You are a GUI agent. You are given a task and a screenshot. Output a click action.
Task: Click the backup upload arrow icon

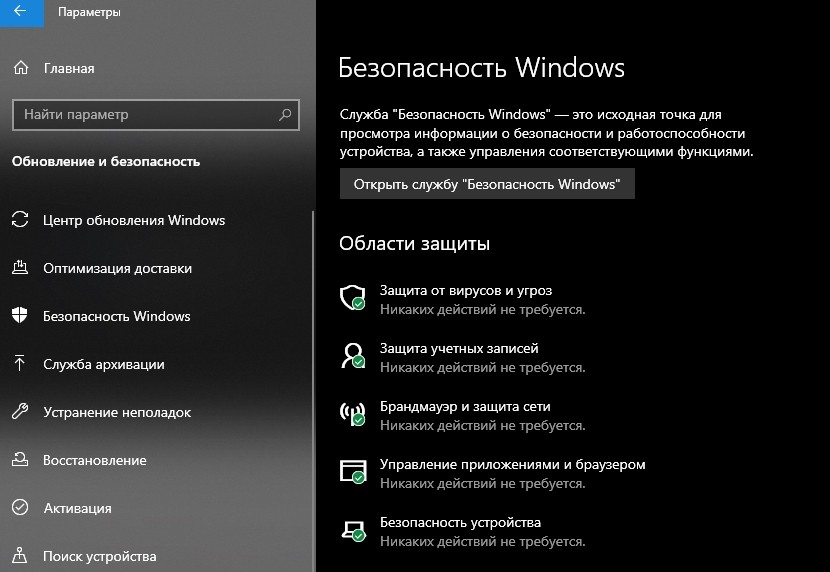(x=20, y=364)
